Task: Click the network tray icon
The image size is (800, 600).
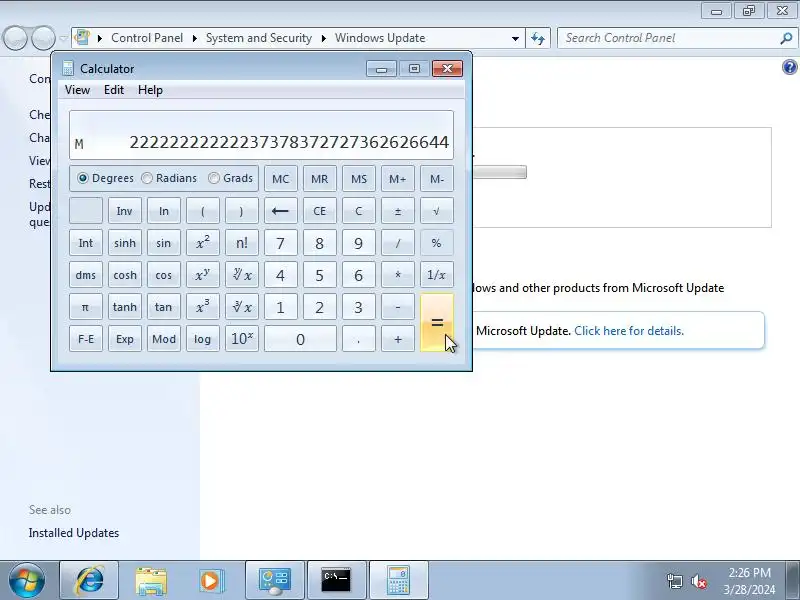Action: [x=674, y=581]
